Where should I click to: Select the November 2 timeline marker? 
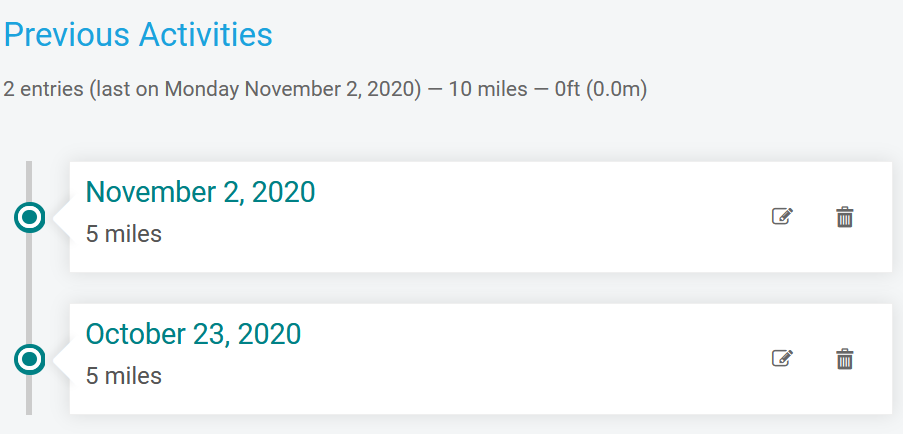[29, 217]
